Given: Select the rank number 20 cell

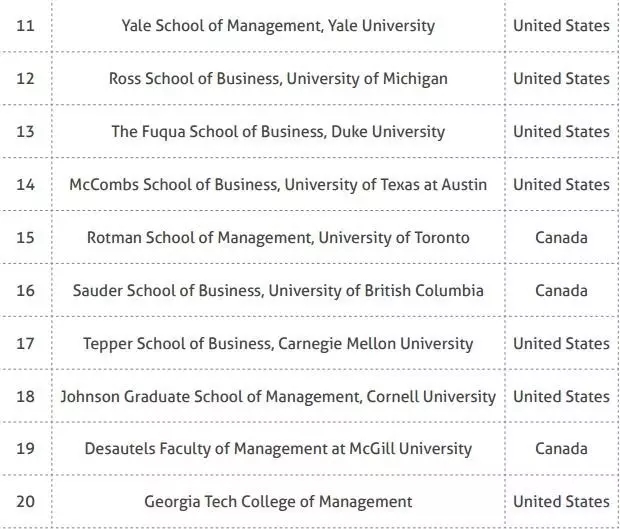Looking at the screenshot, I should pyautogui.click(x=25, y=502).
